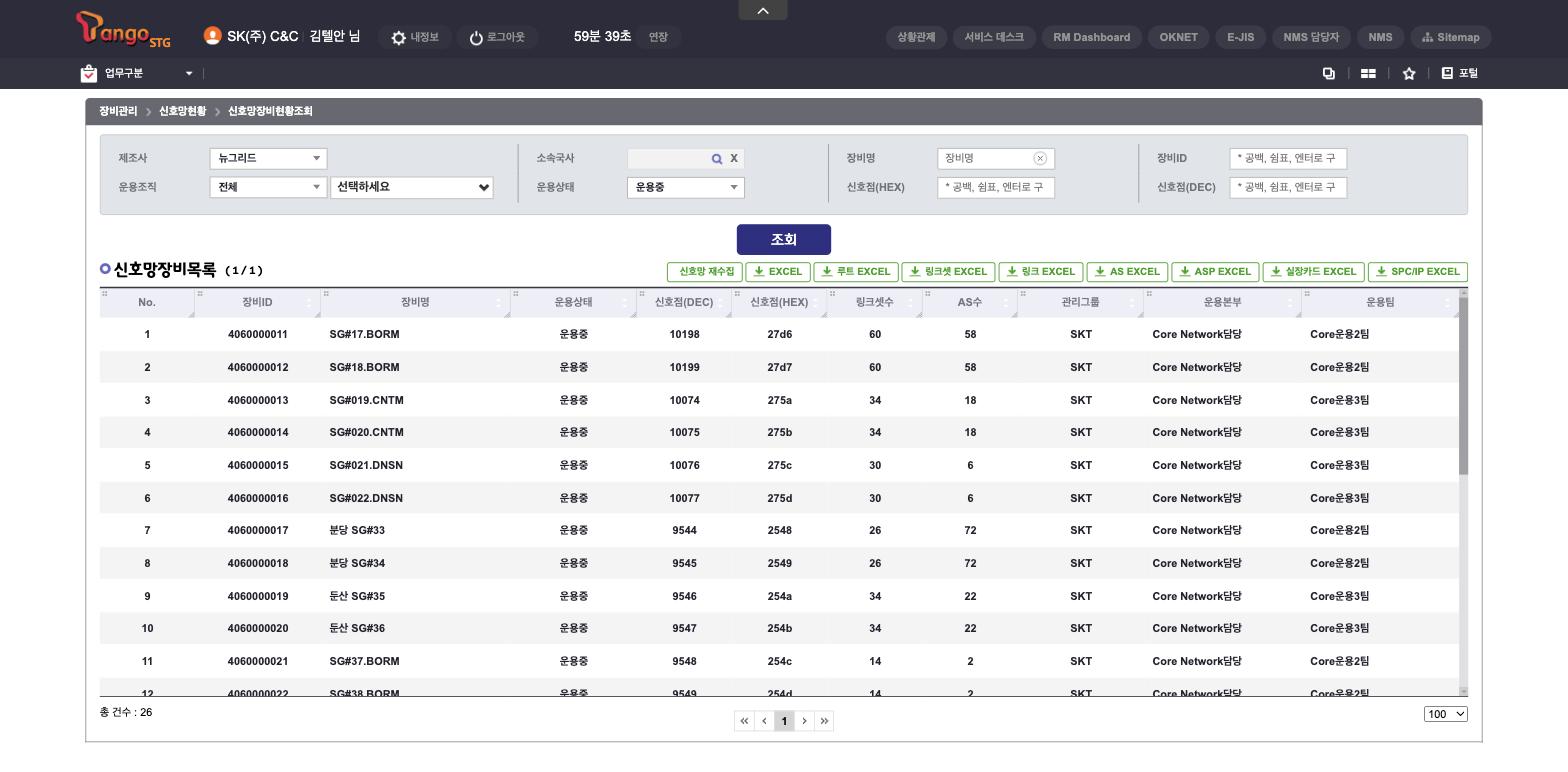Go to the last page with the double arrow
The image size is (1568, 772).
824,721
